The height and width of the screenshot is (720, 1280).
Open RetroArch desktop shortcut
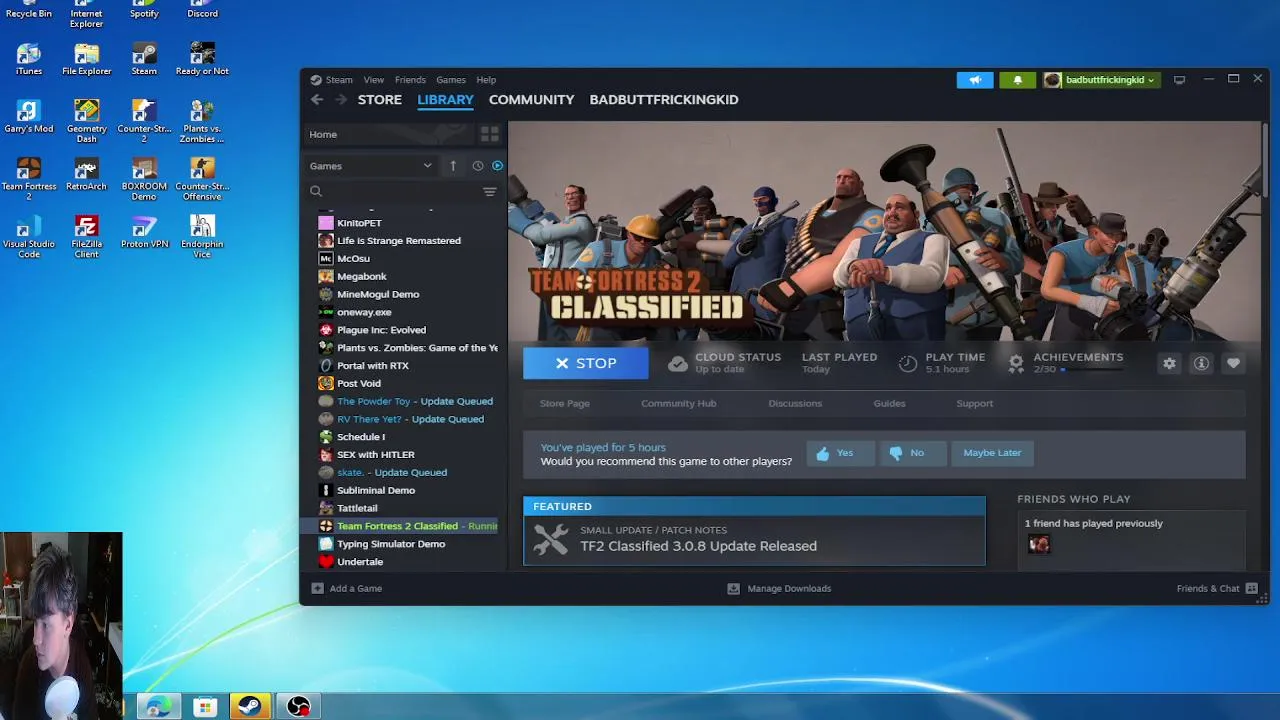[86, 174]
